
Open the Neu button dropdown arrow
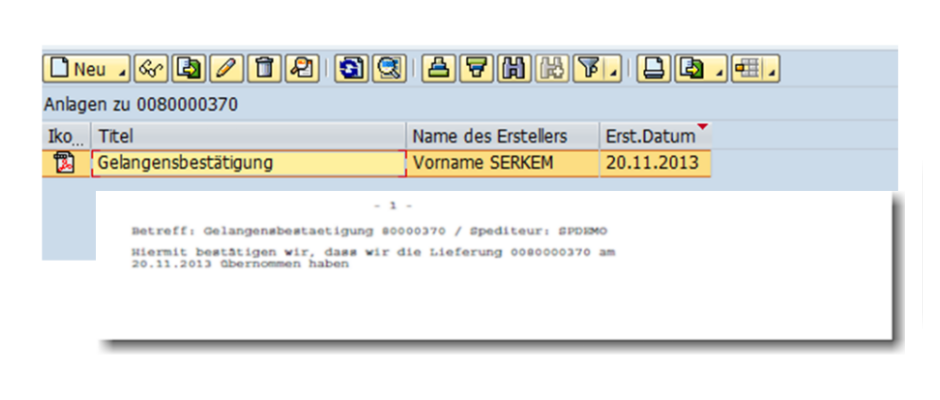pyautogui.click(x=122, y=70)
